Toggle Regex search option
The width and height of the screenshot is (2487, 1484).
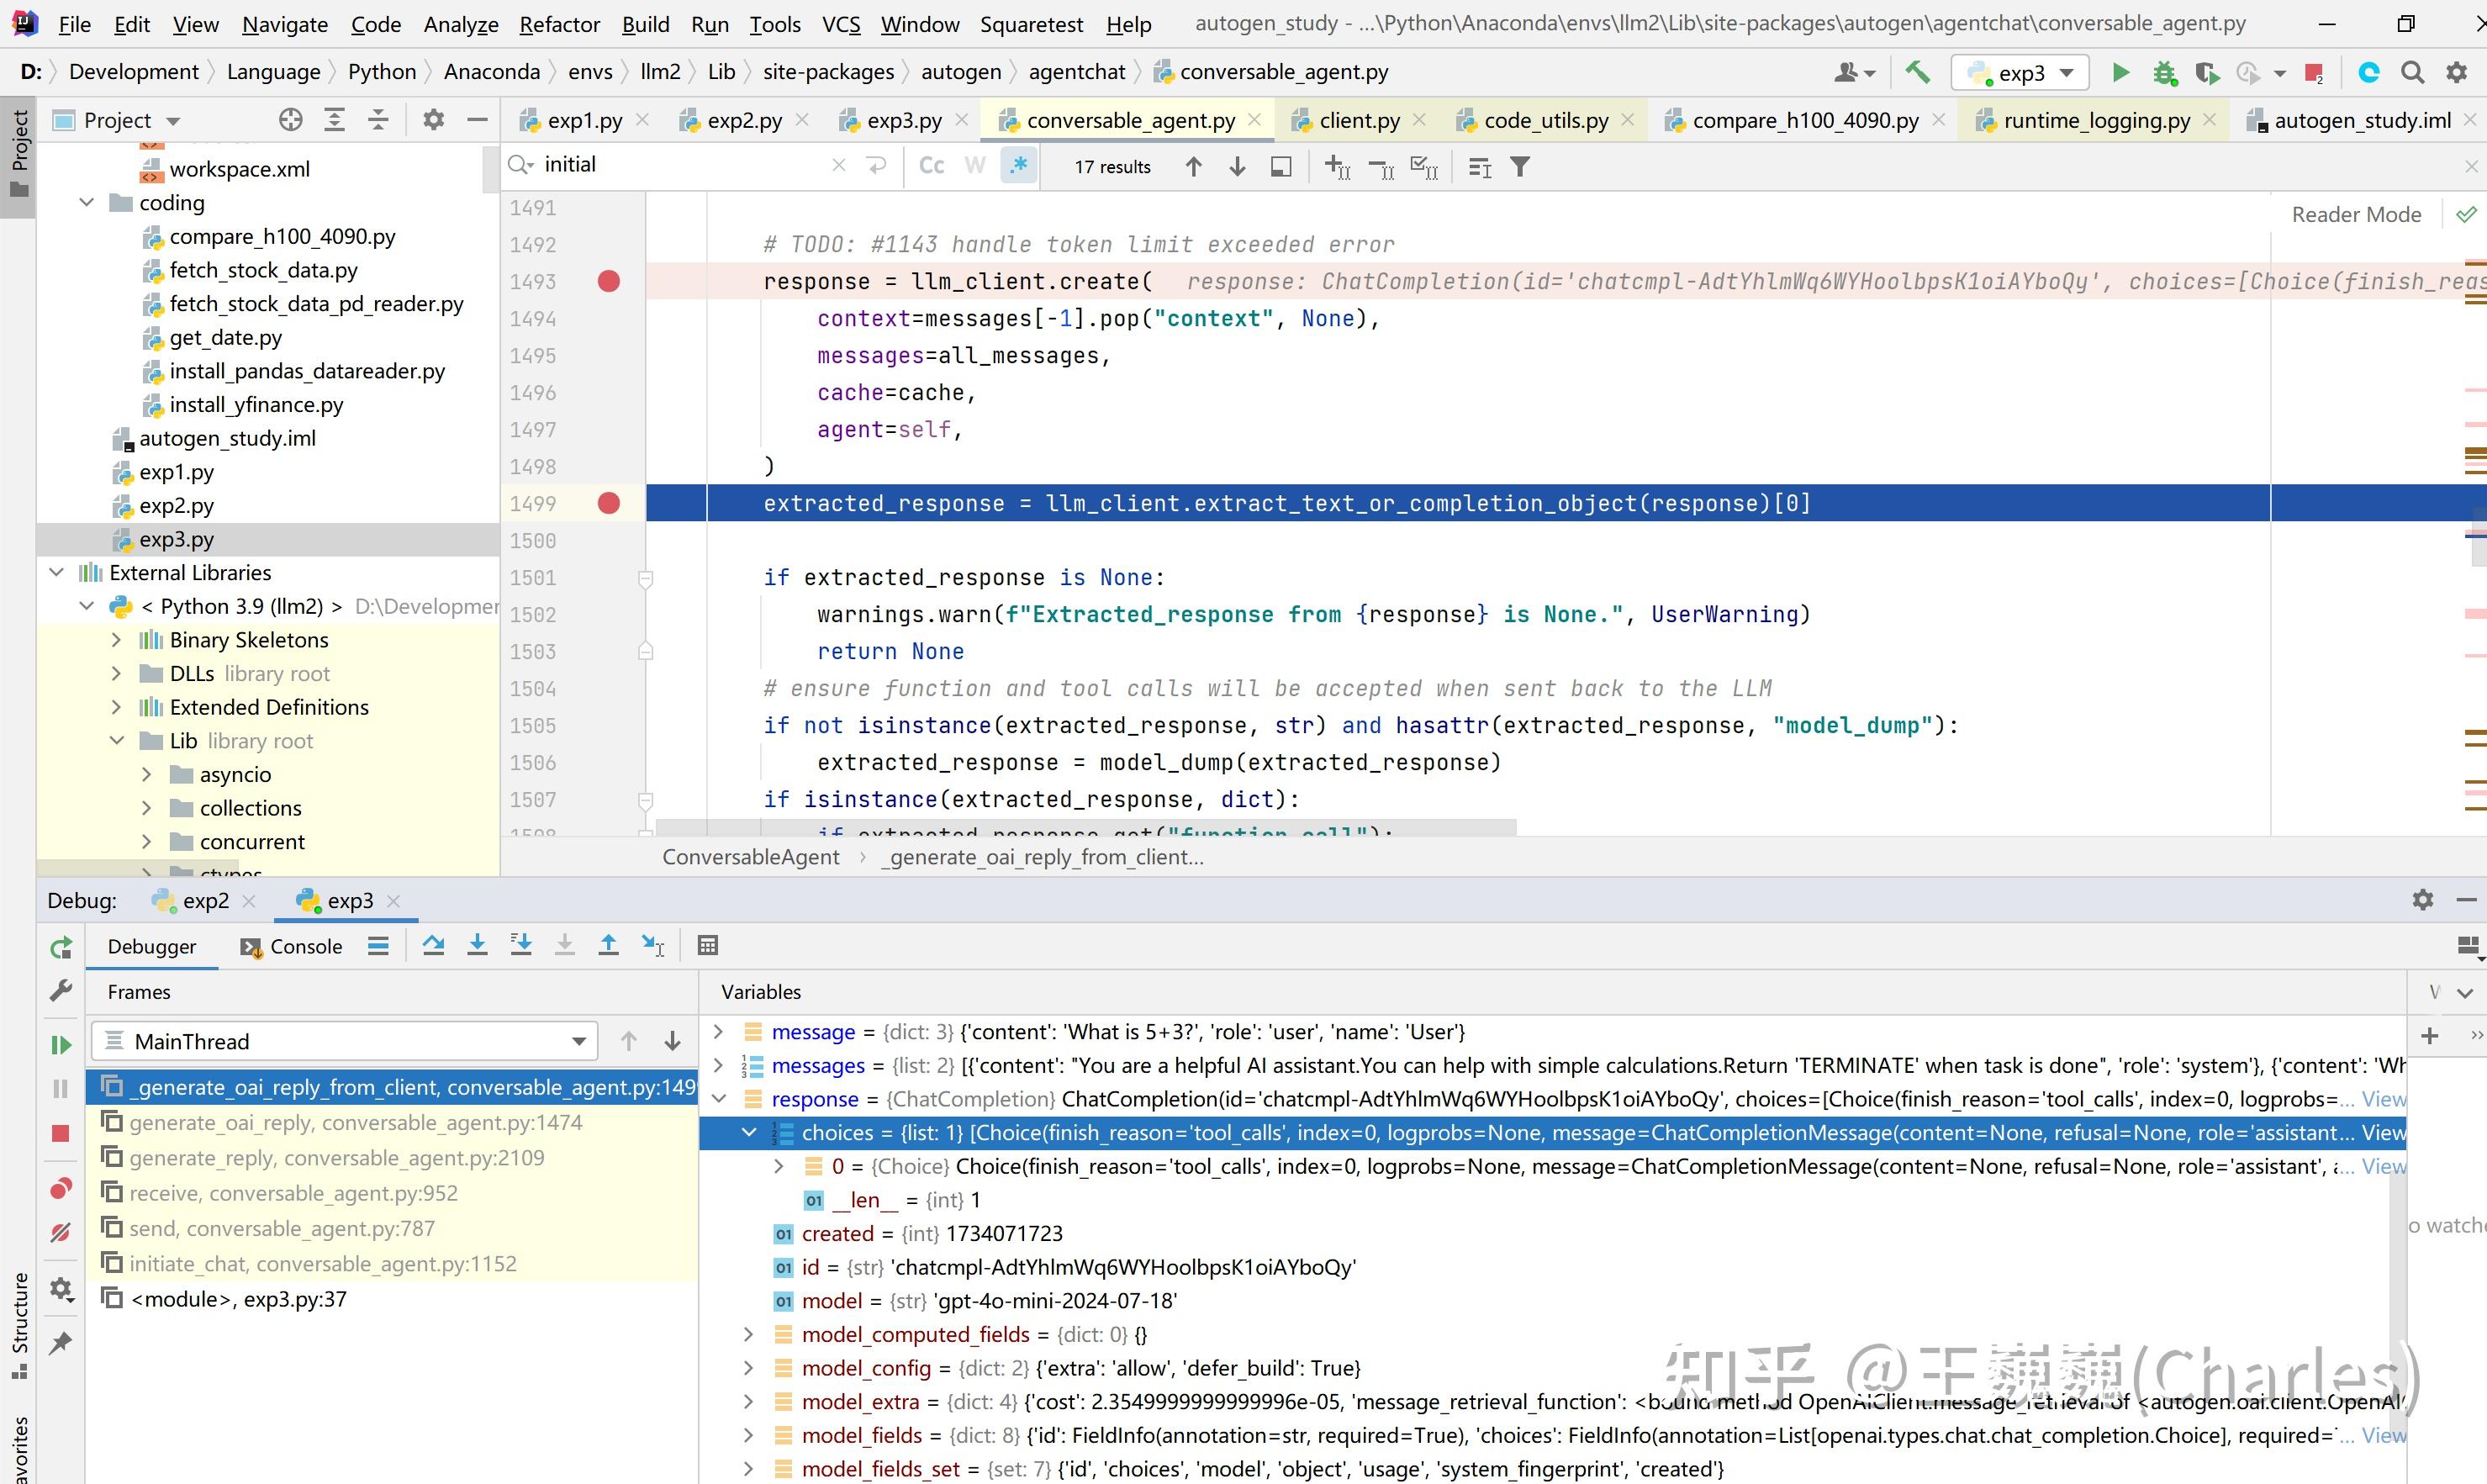click(1018, 166)
